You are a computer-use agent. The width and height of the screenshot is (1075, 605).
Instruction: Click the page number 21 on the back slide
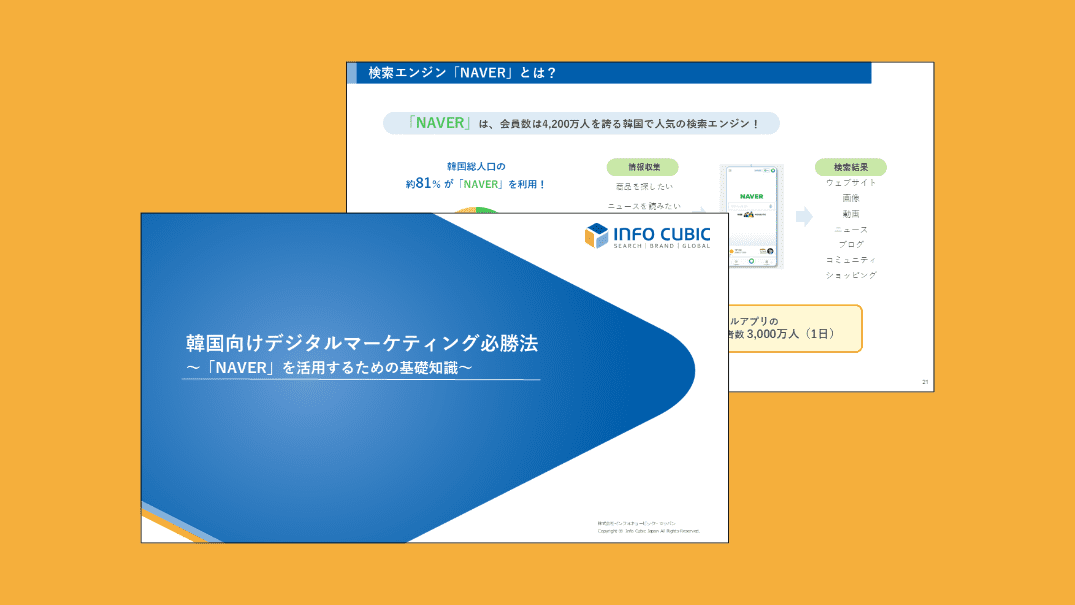925,382
